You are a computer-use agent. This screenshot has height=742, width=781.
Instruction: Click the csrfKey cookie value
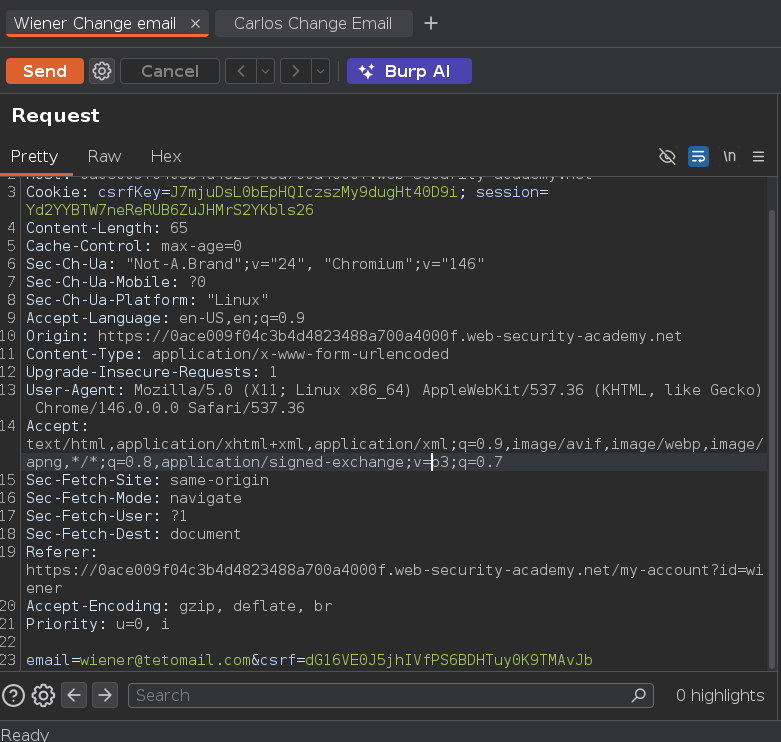(x=314, y=192)
